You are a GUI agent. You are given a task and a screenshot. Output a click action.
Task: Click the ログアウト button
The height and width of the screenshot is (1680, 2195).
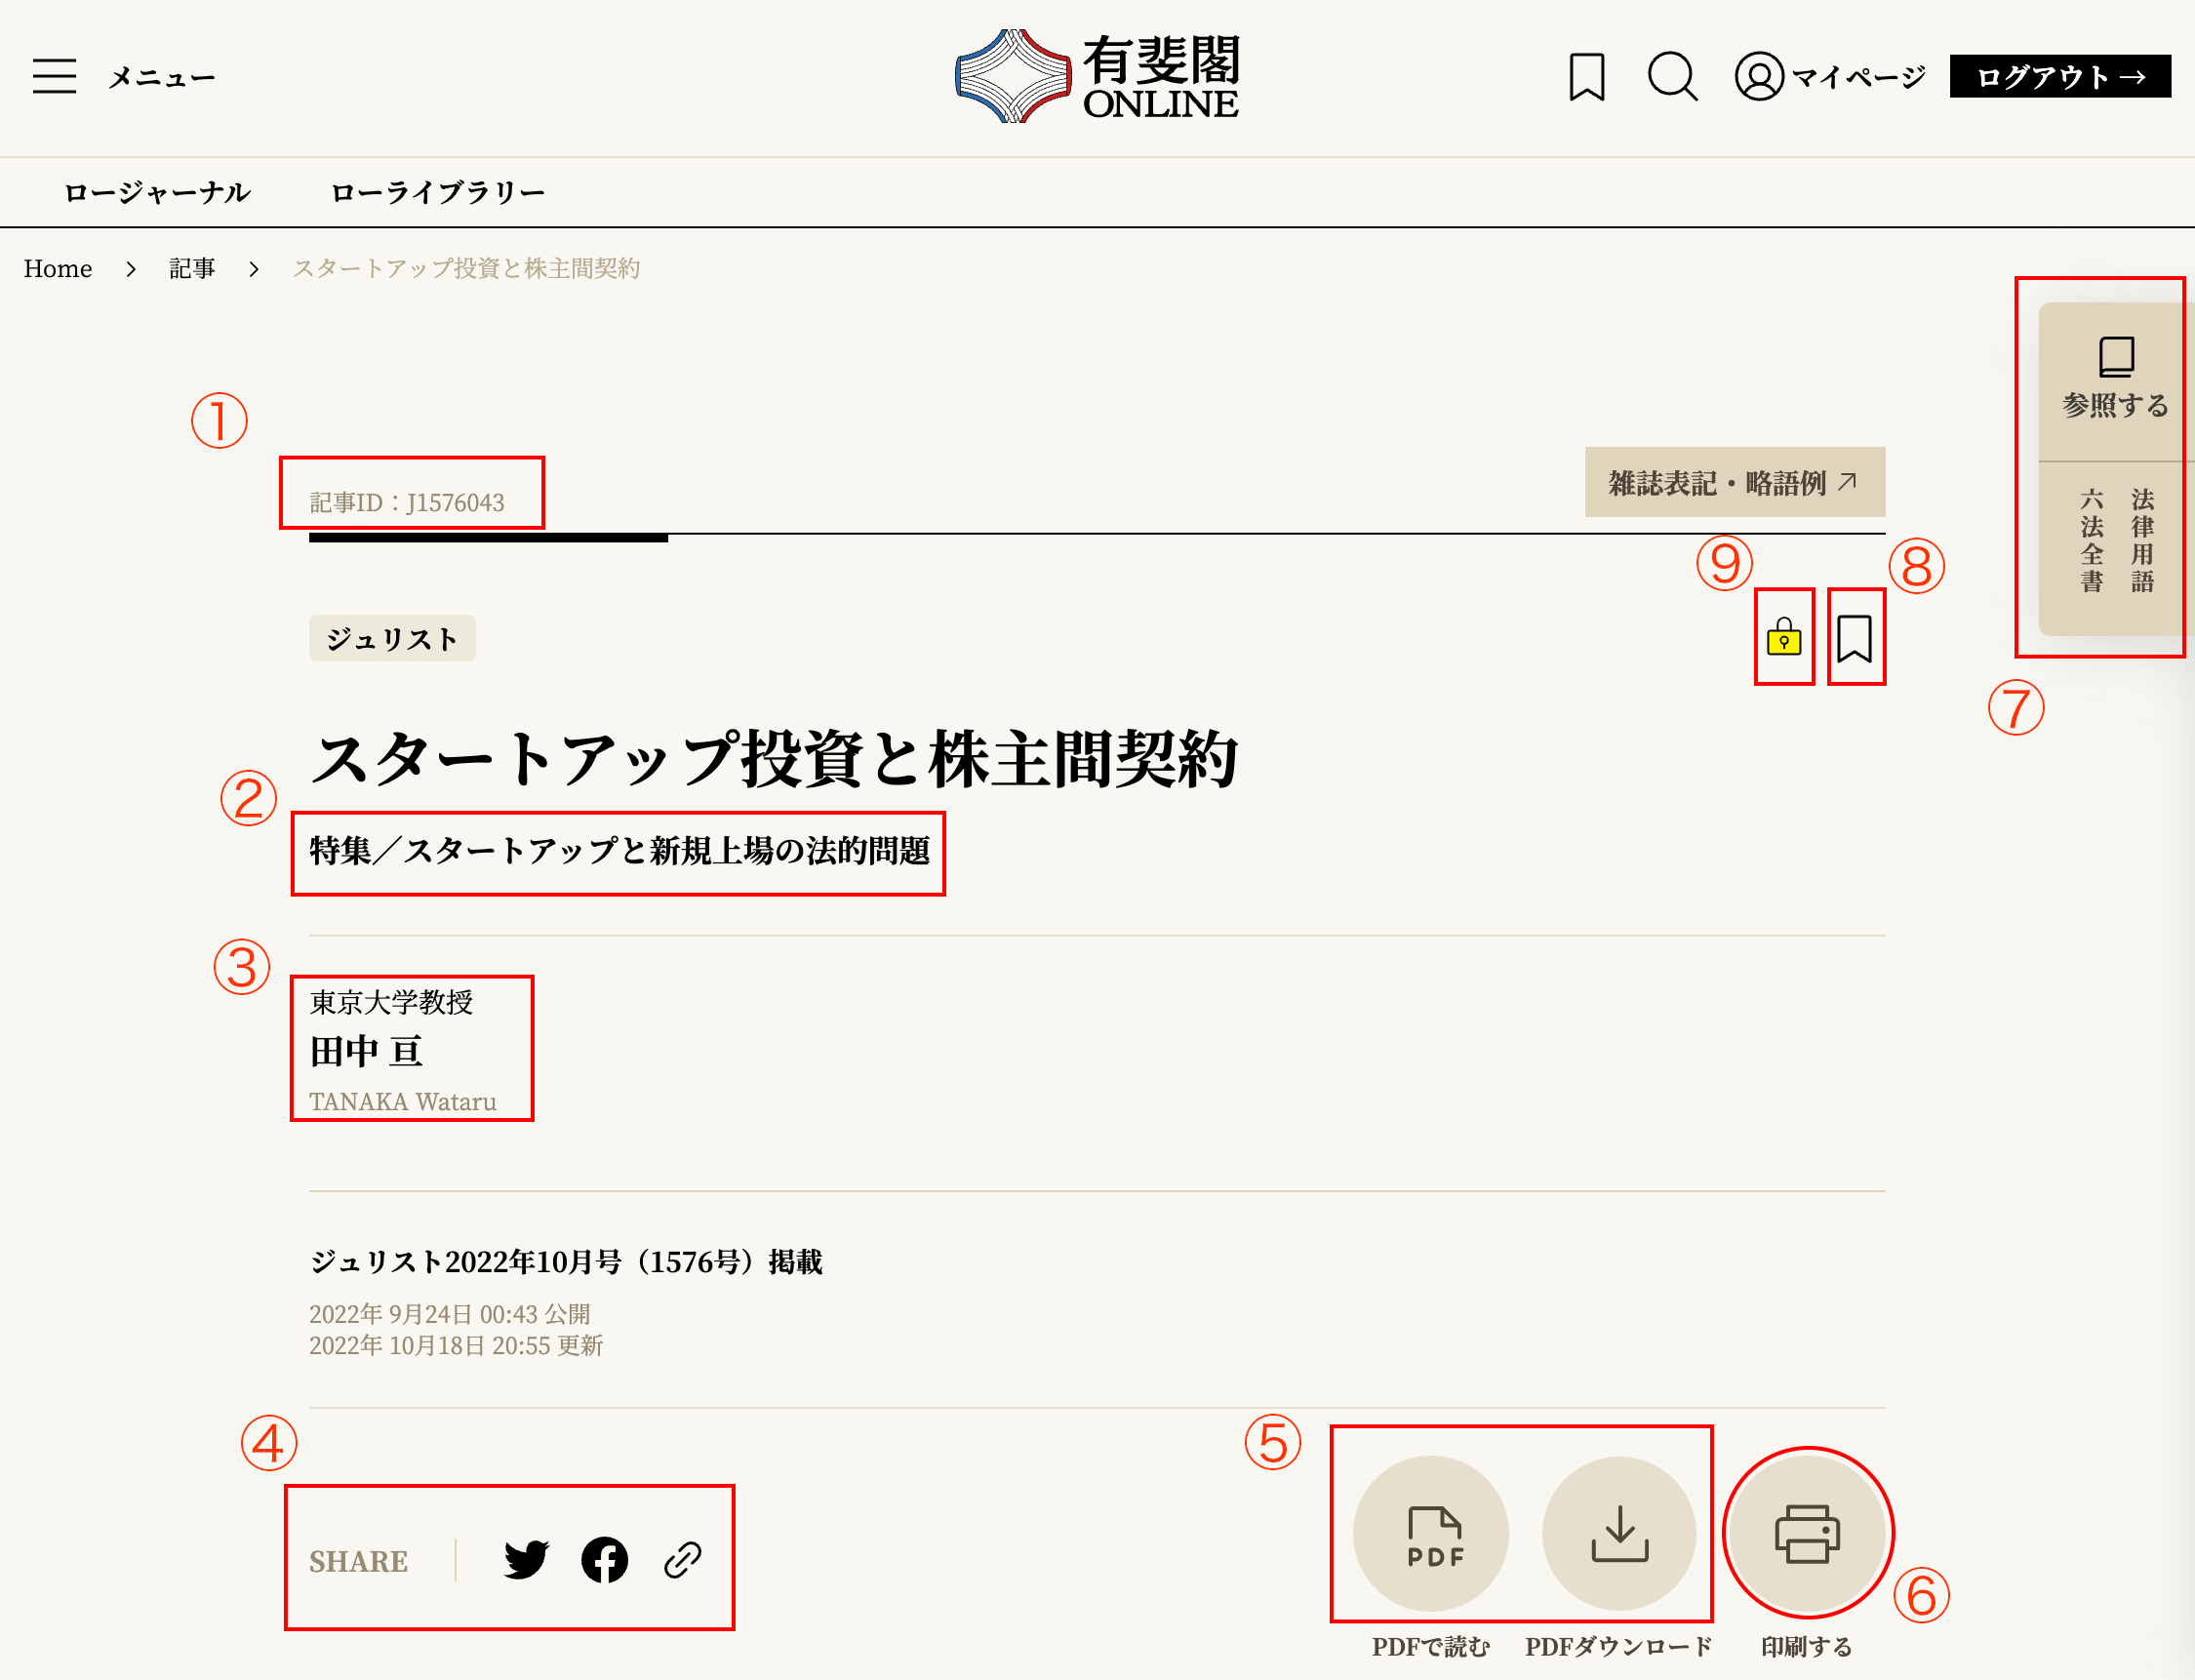[2060, 77]
